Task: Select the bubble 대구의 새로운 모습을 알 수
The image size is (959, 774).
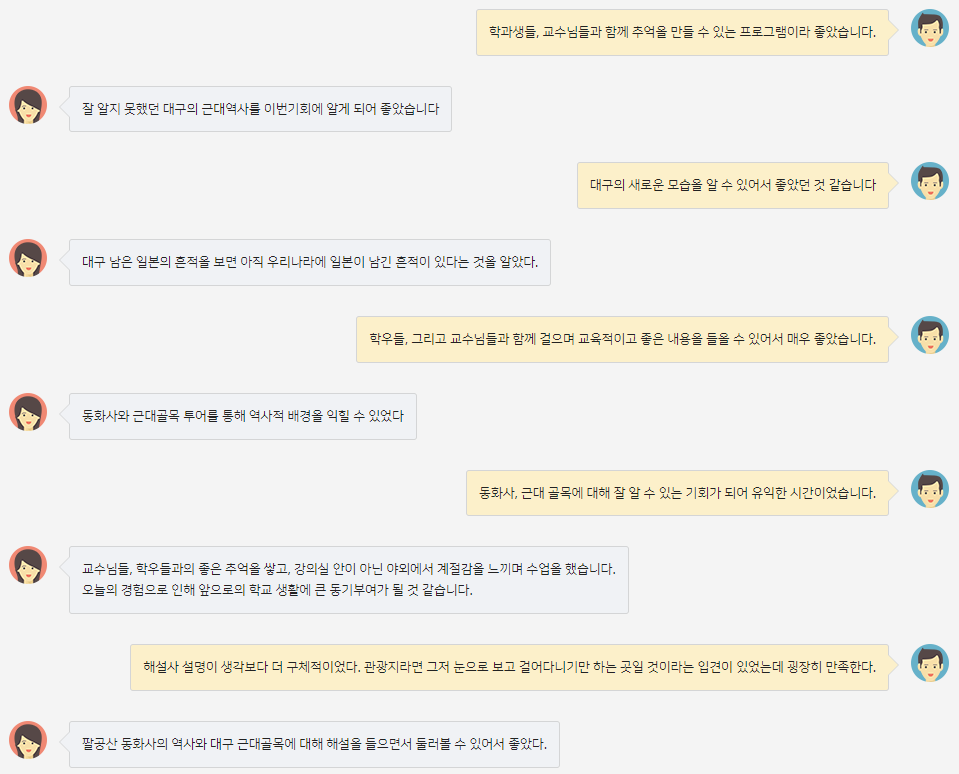Action: [x=733, y=185]
